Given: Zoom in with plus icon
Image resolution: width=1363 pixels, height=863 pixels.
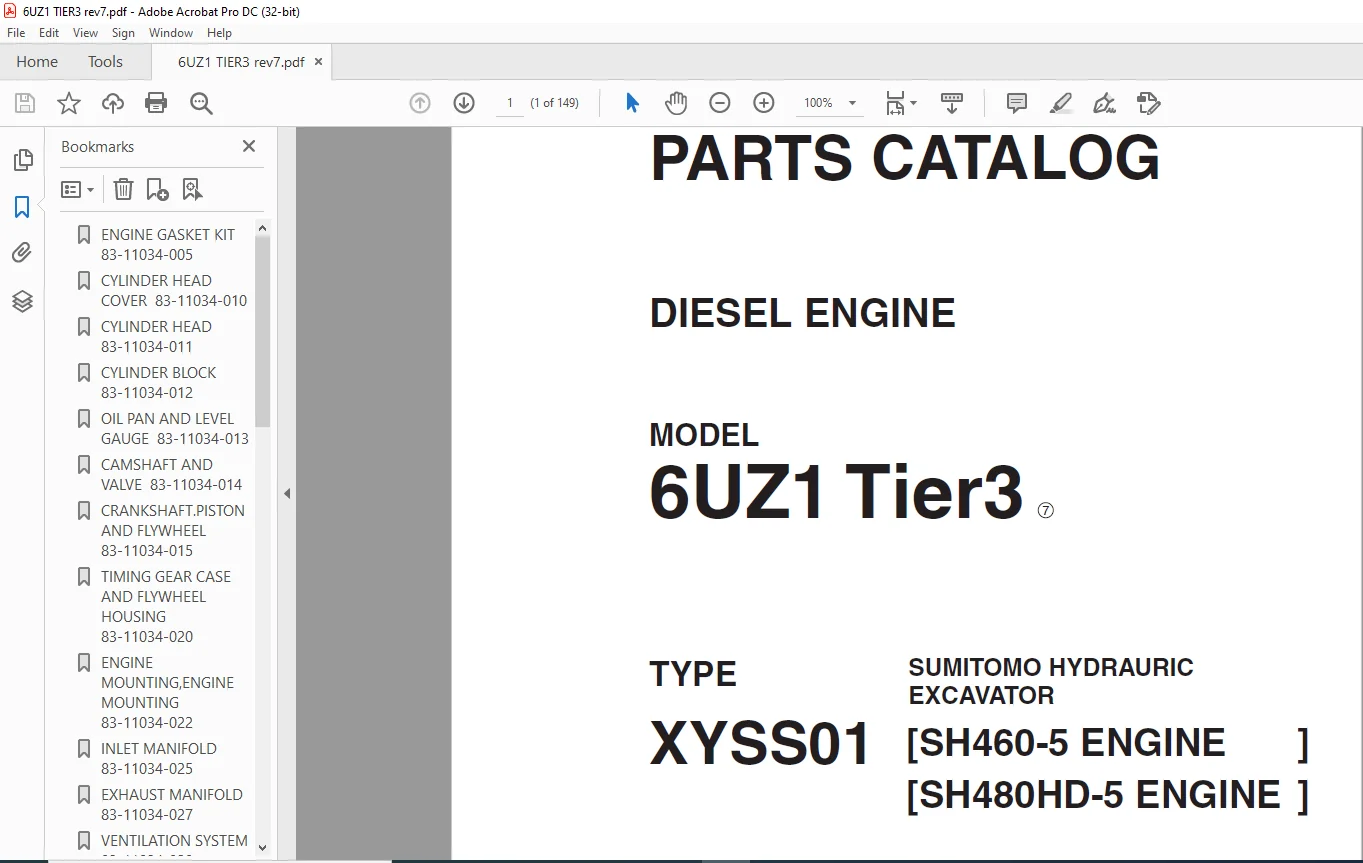Looking at the screenshot, I should [764, 103].
